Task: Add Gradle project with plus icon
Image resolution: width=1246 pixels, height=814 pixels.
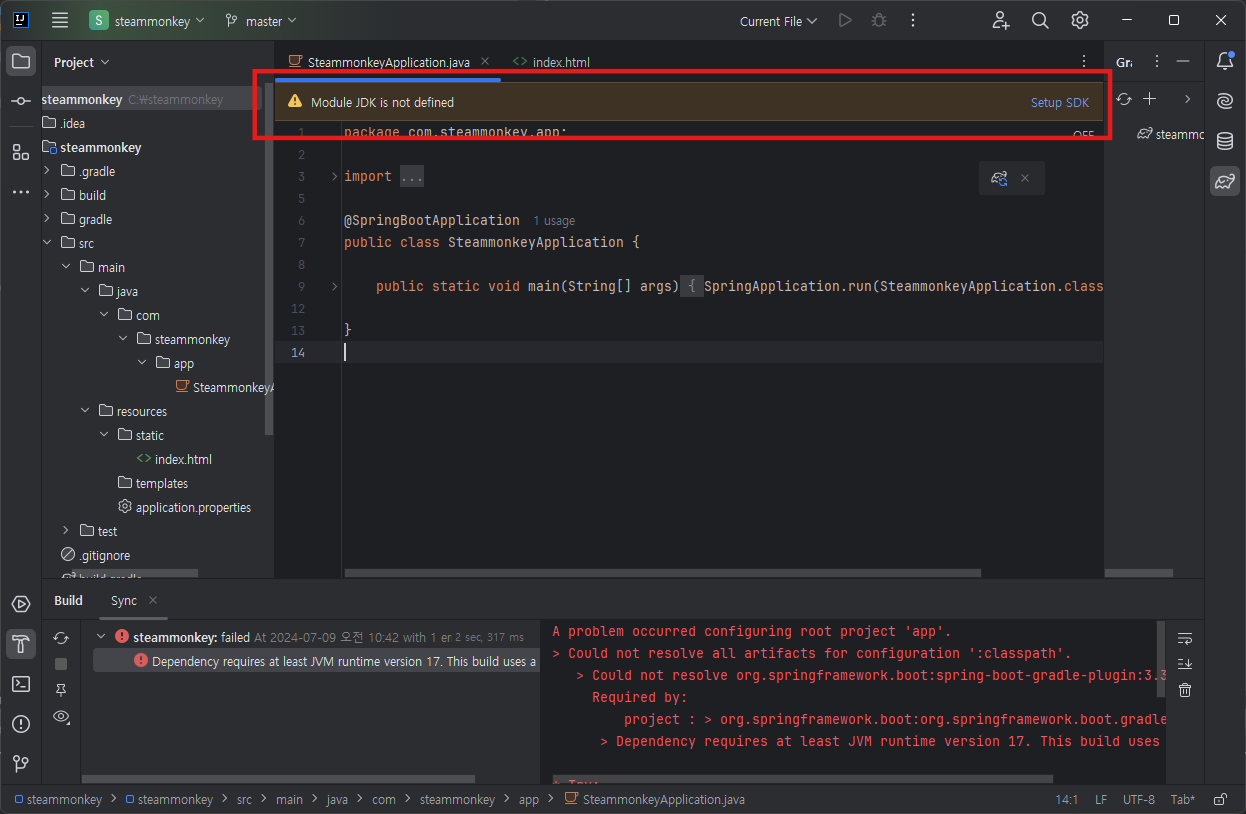Action: pyautogui.click(x=1150, y=99)
